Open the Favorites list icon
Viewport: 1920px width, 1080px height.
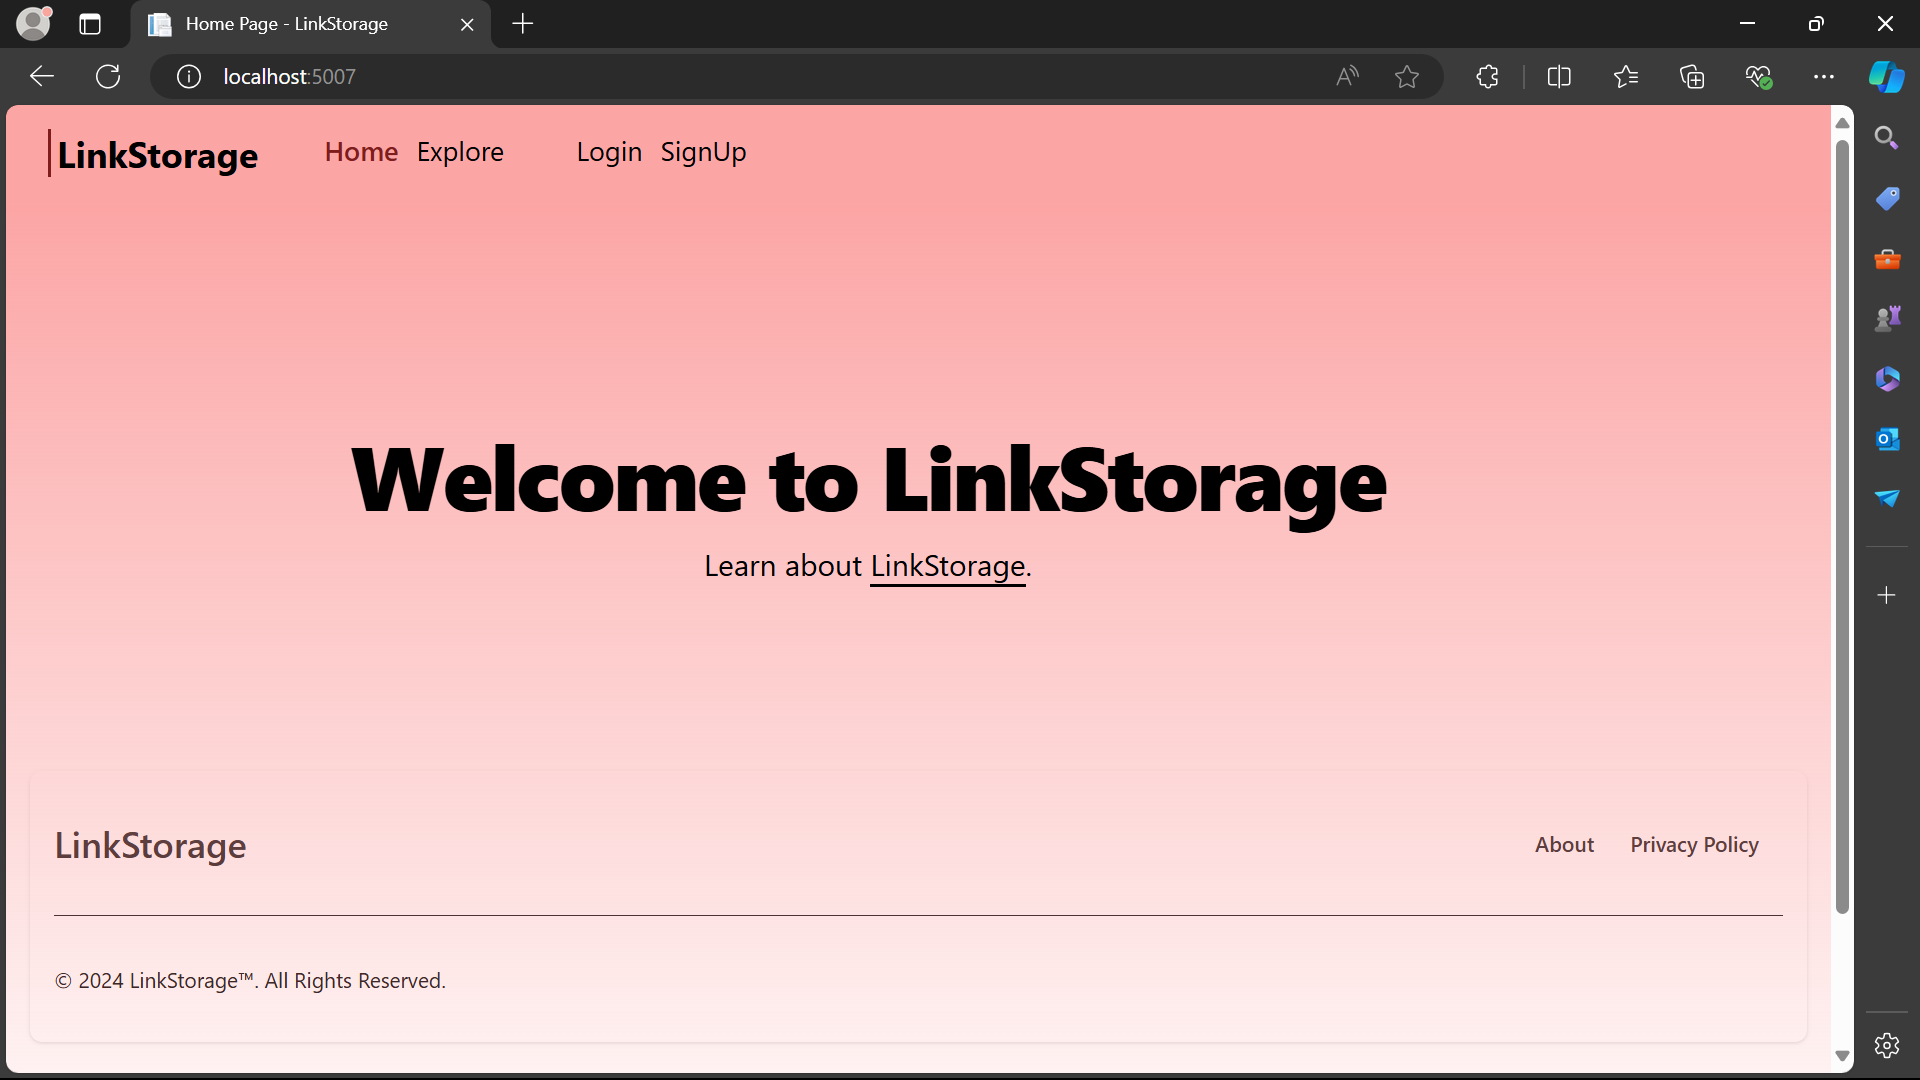click(1625, 77)
